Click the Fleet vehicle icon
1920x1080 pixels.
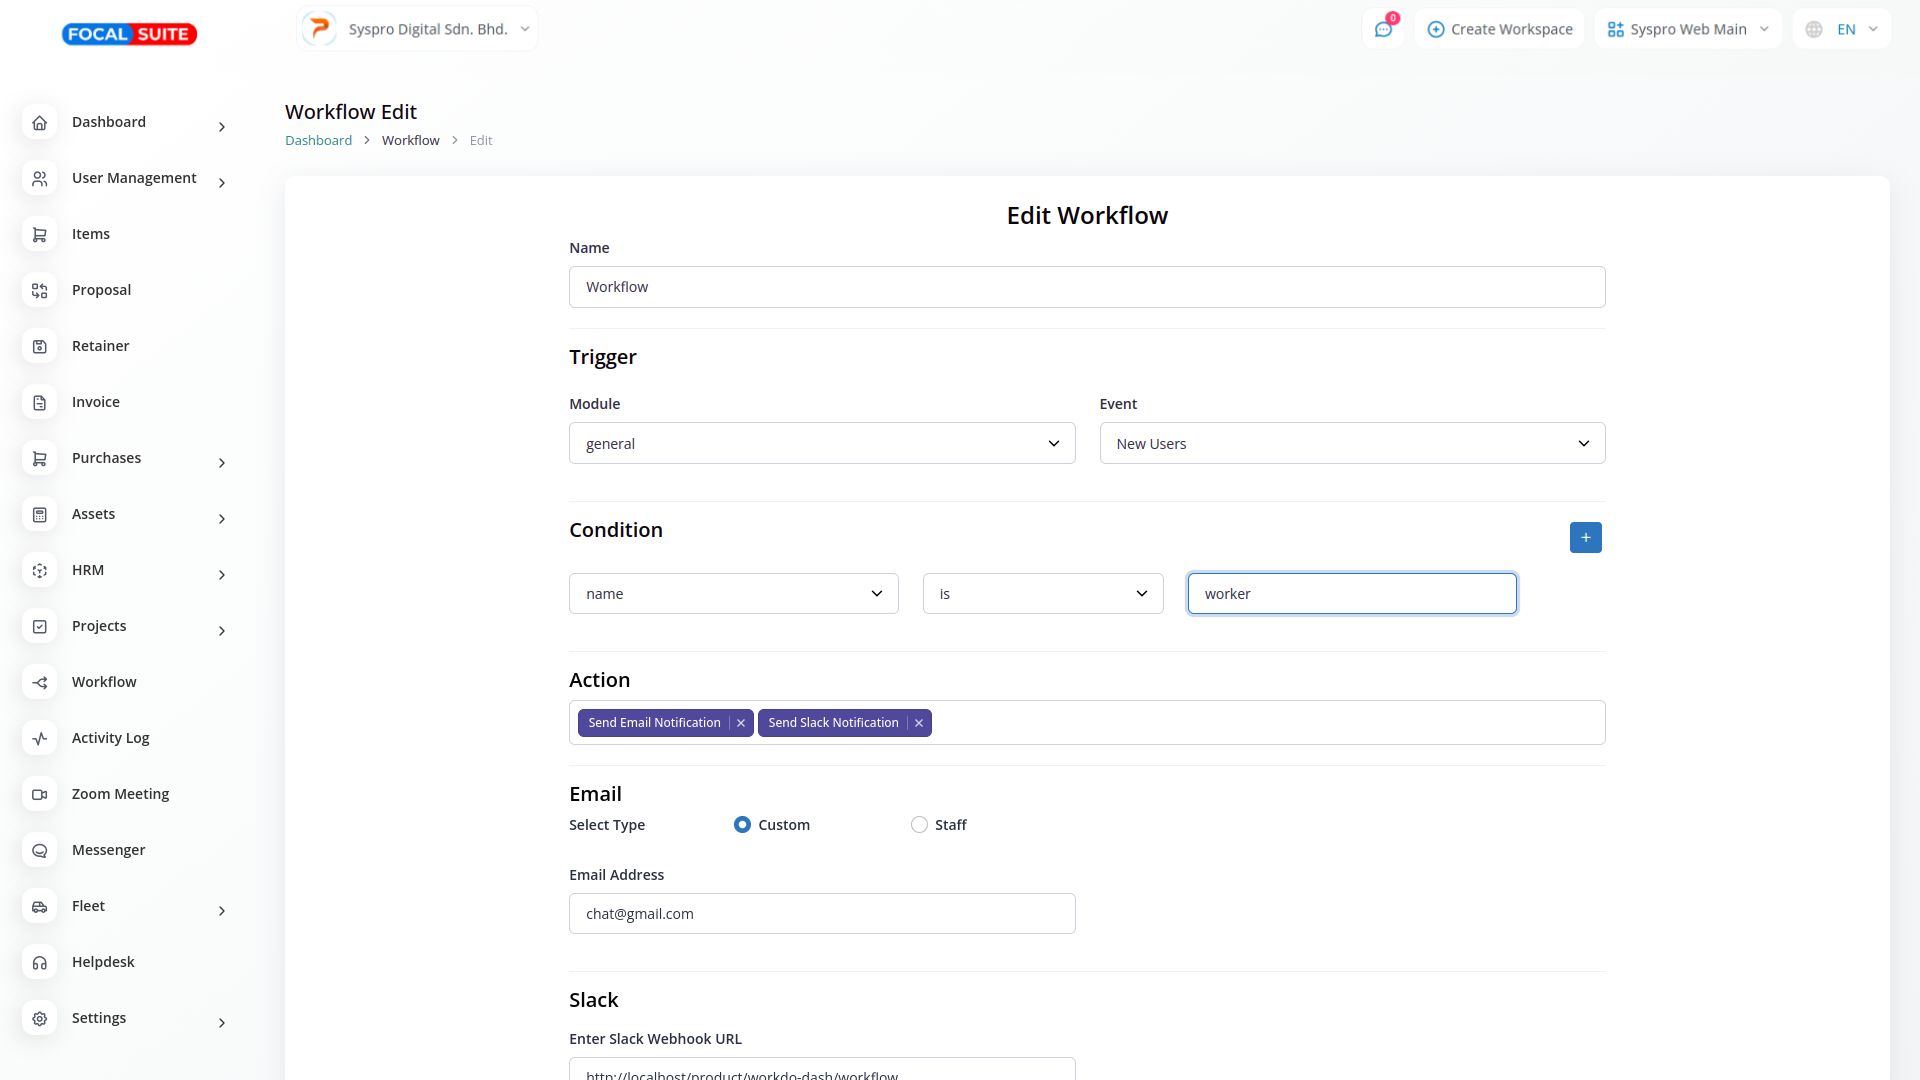click(40, 906)
